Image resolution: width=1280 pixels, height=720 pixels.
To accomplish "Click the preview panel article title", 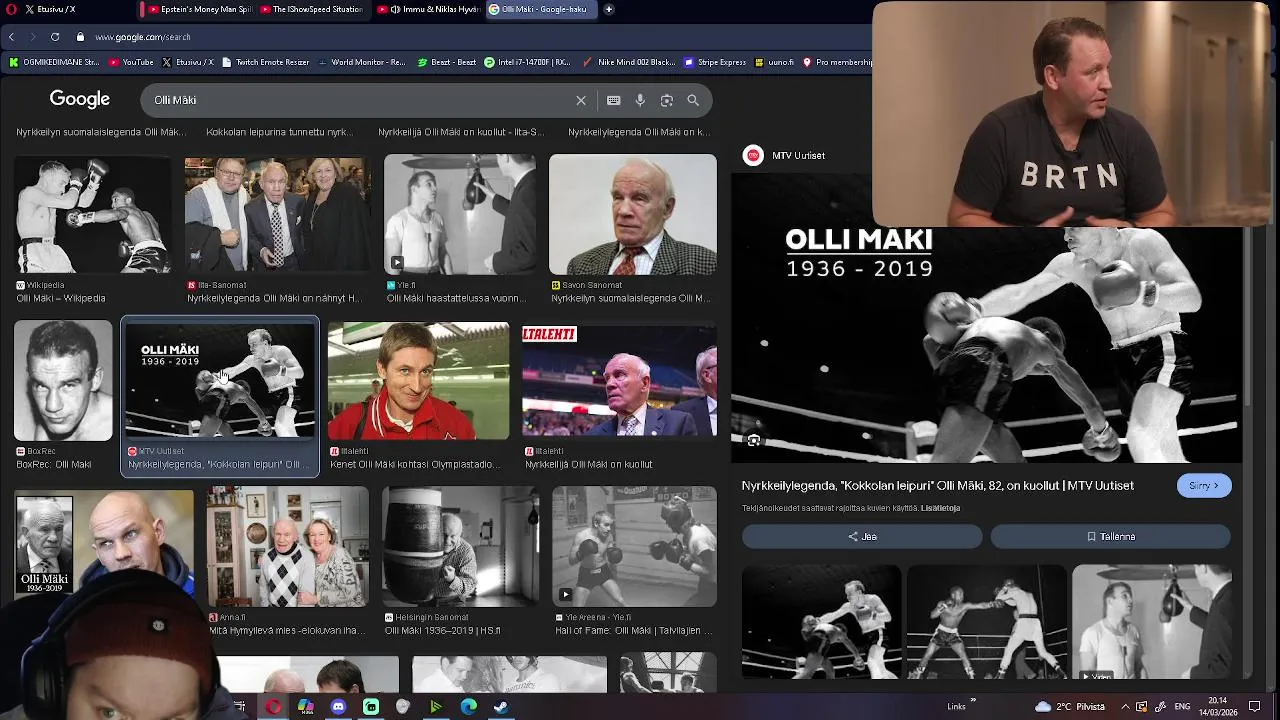I will [937, 485].
